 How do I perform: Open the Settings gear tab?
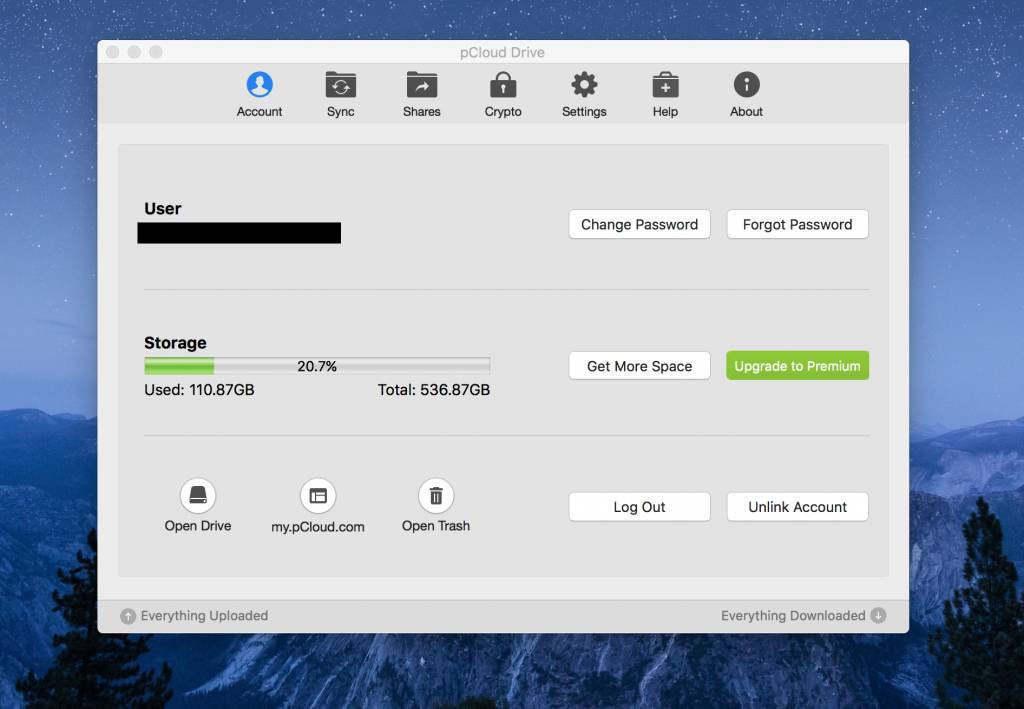tap(584, 94)
